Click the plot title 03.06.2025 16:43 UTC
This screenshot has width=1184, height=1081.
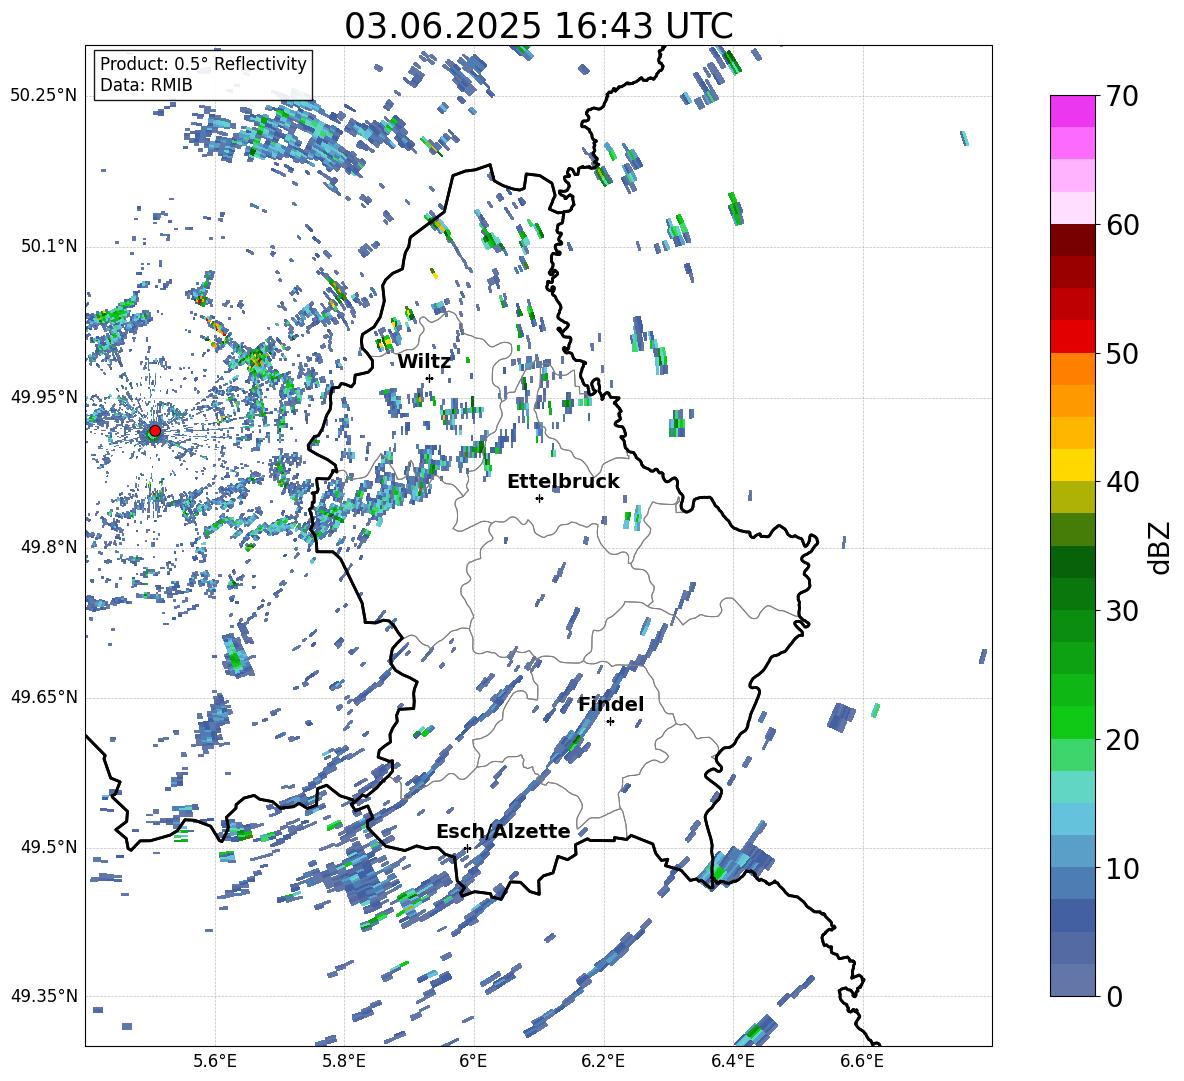pyautogui.click(x=538, y=26)
